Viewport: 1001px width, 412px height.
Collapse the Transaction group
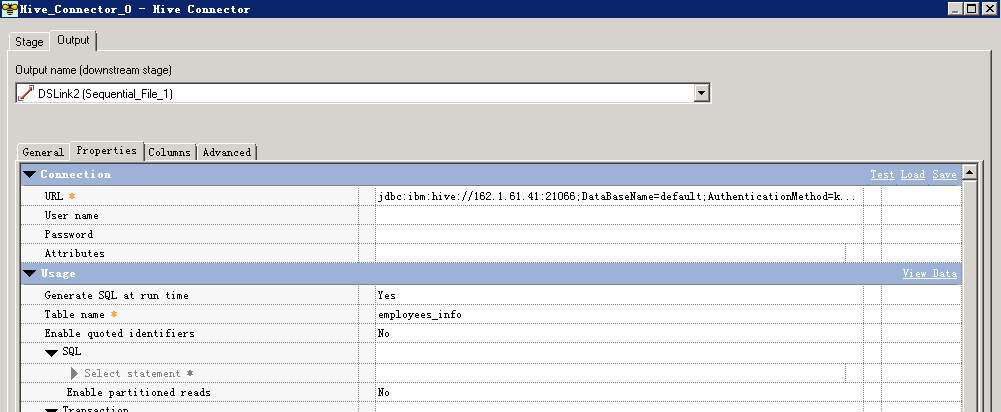click(52, 409)
